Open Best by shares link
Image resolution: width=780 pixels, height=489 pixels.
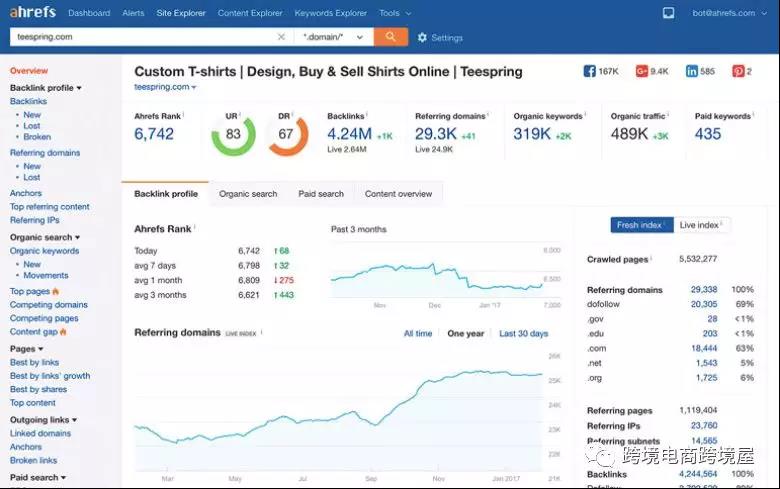38,390
